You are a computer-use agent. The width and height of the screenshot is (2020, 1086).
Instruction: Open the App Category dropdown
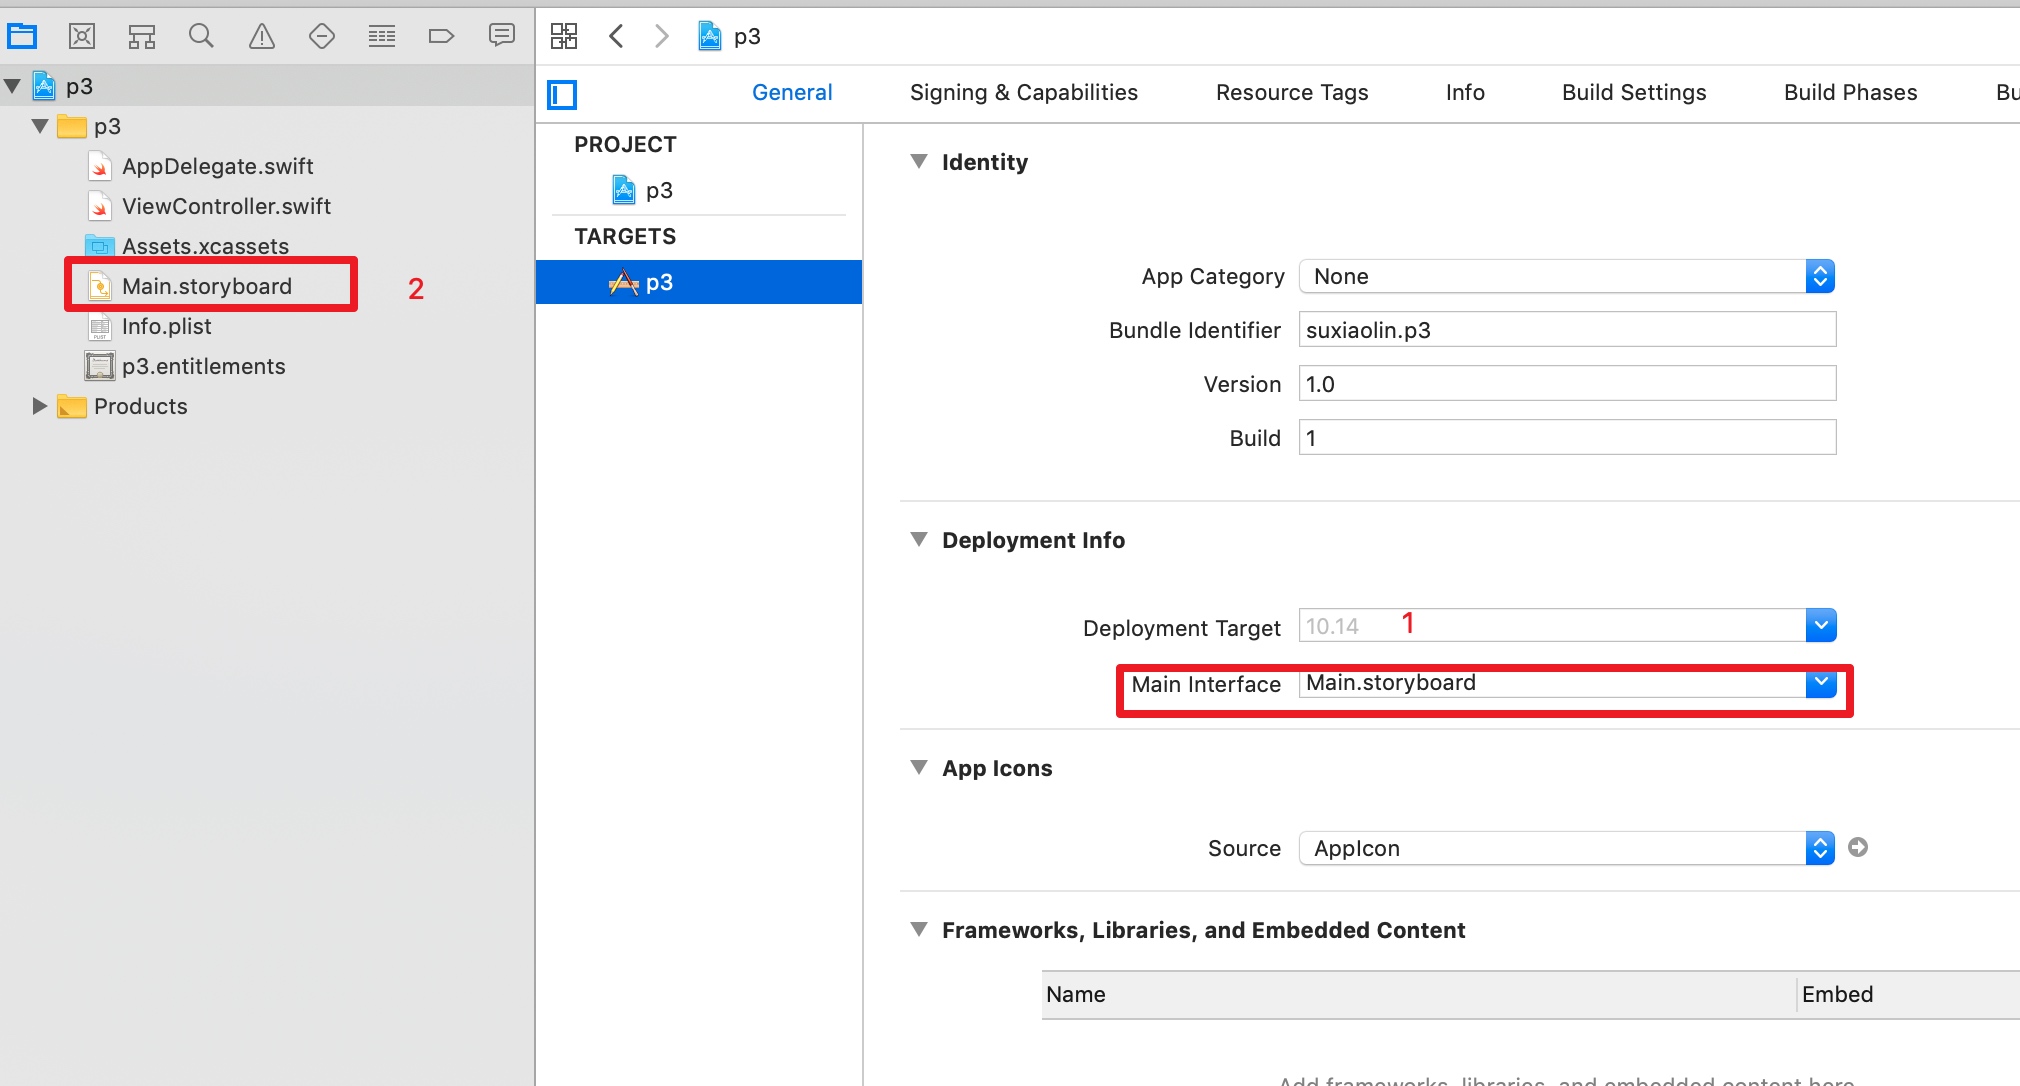pos(1567,276)
